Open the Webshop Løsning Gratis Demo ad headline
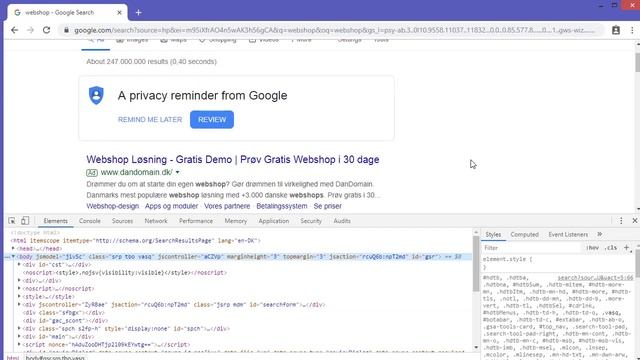640x360 pixels. pos(233,159)
